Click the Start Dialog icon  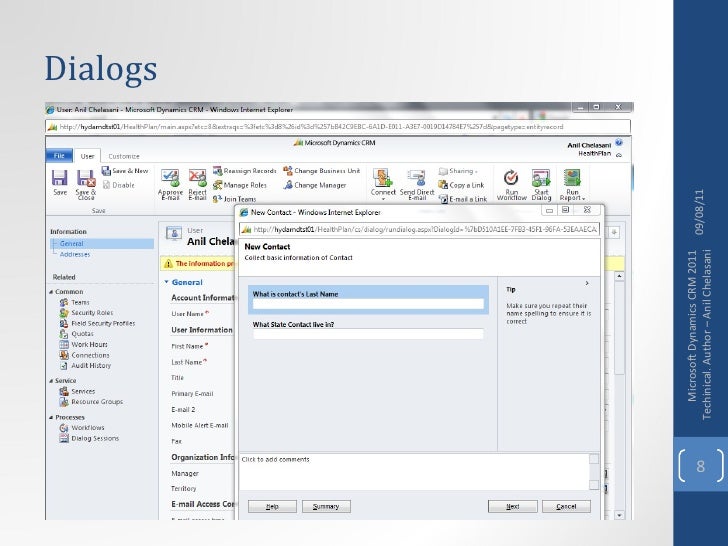[x=541, y=185]
